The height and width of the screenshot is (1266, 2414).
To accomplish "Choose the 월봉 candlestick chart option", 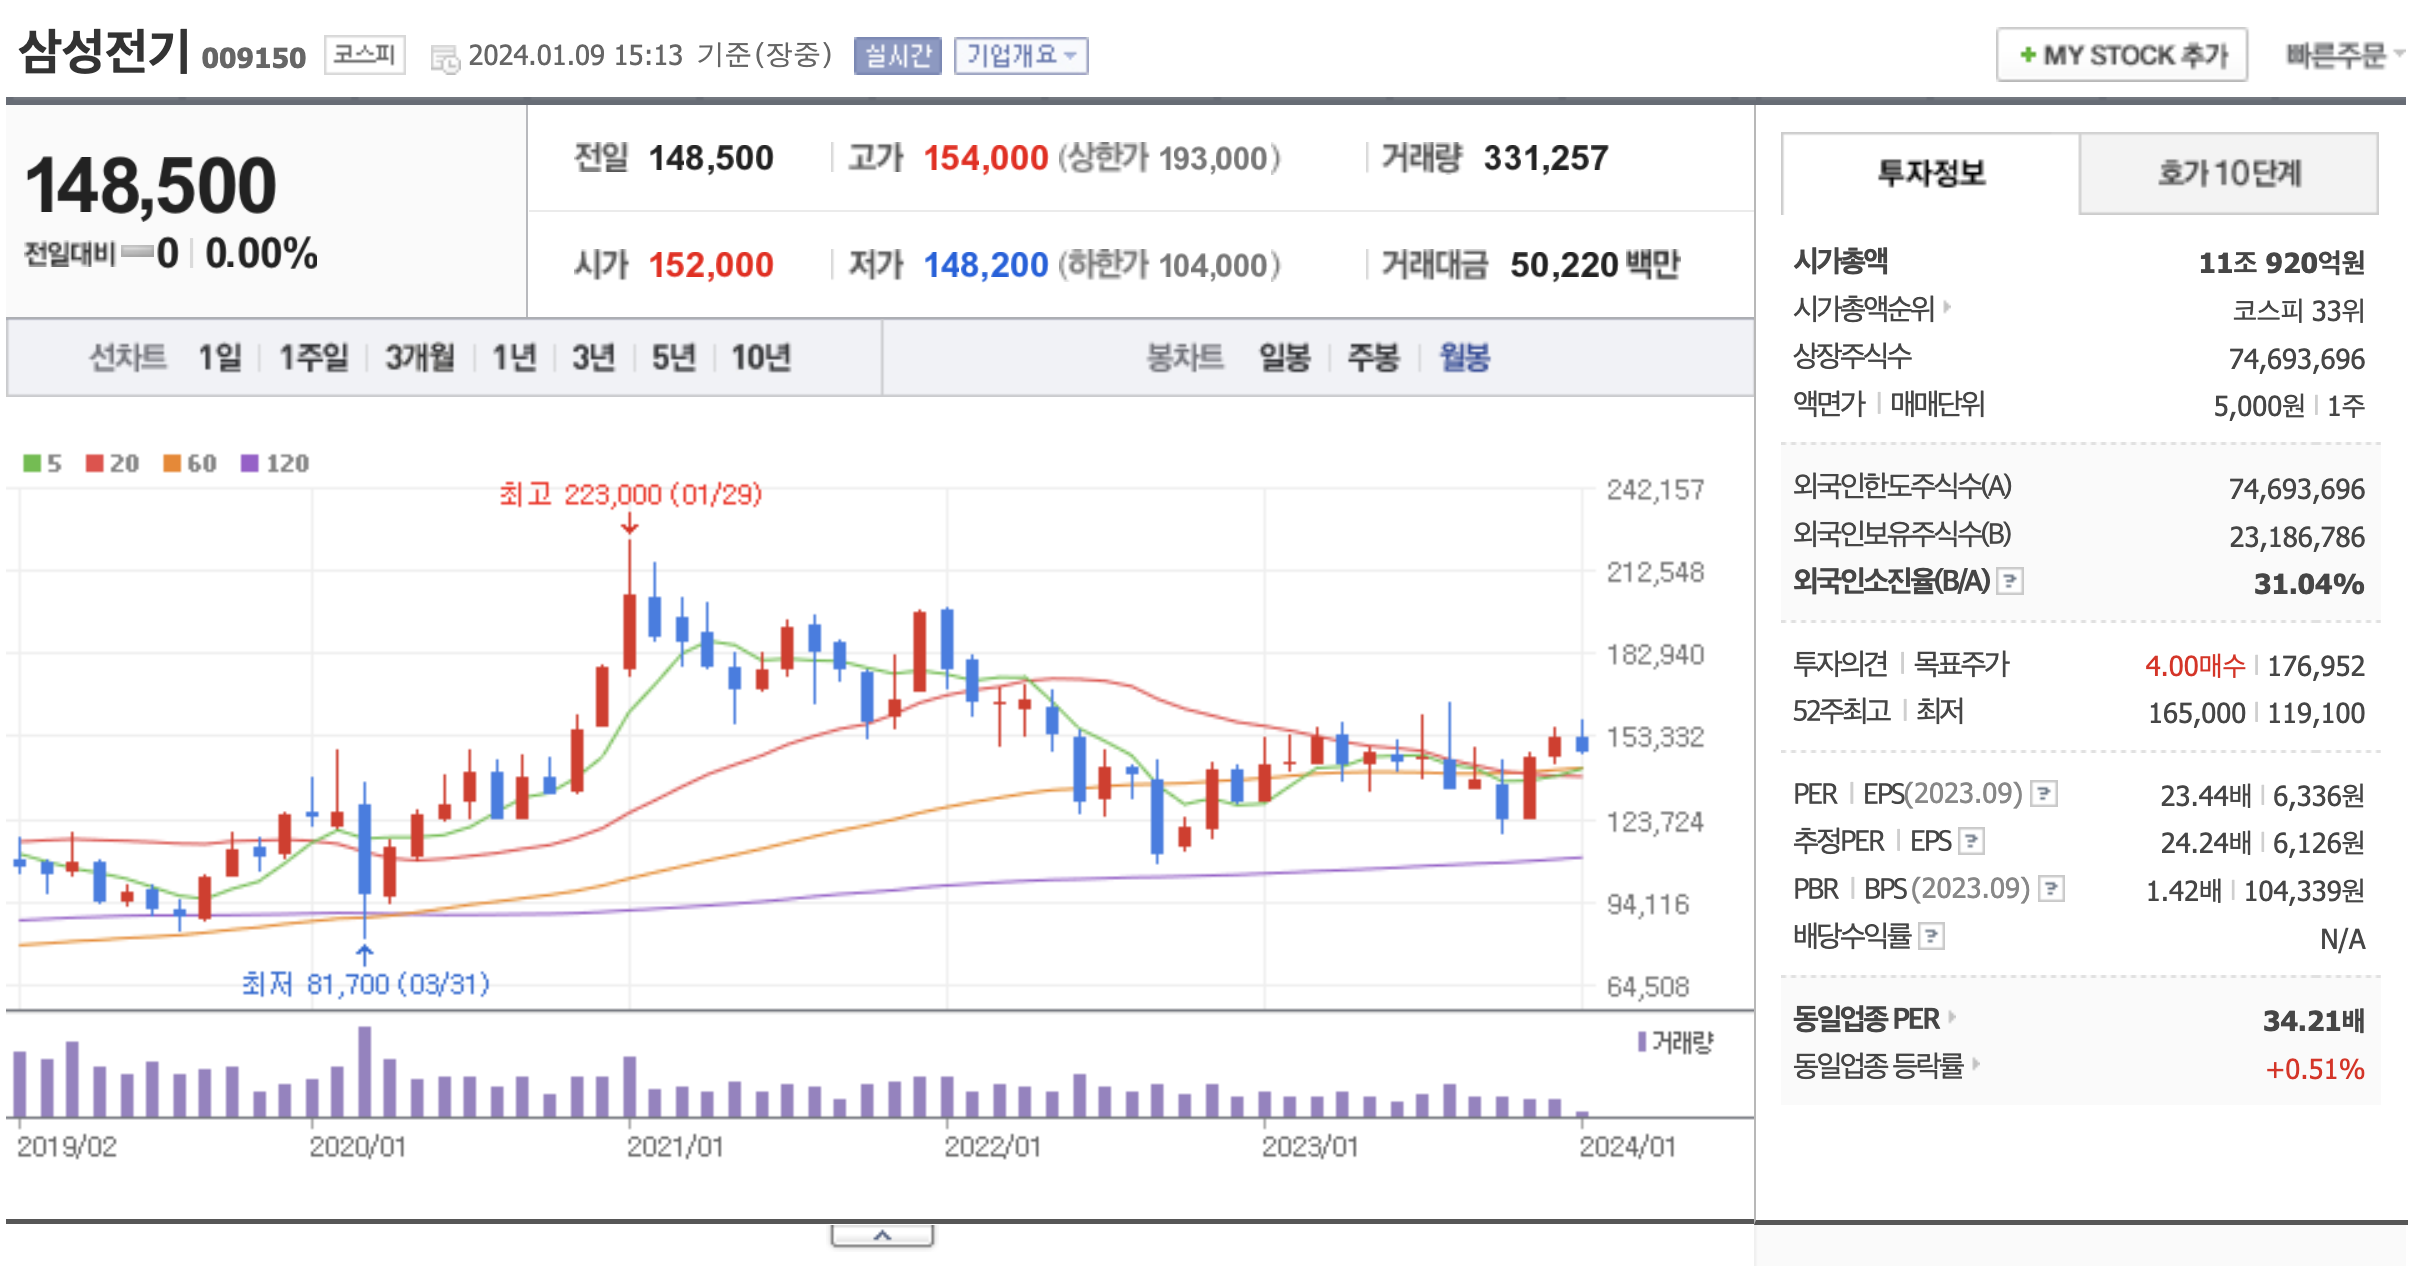I will pyautogui.click(x=1464, y=357).
